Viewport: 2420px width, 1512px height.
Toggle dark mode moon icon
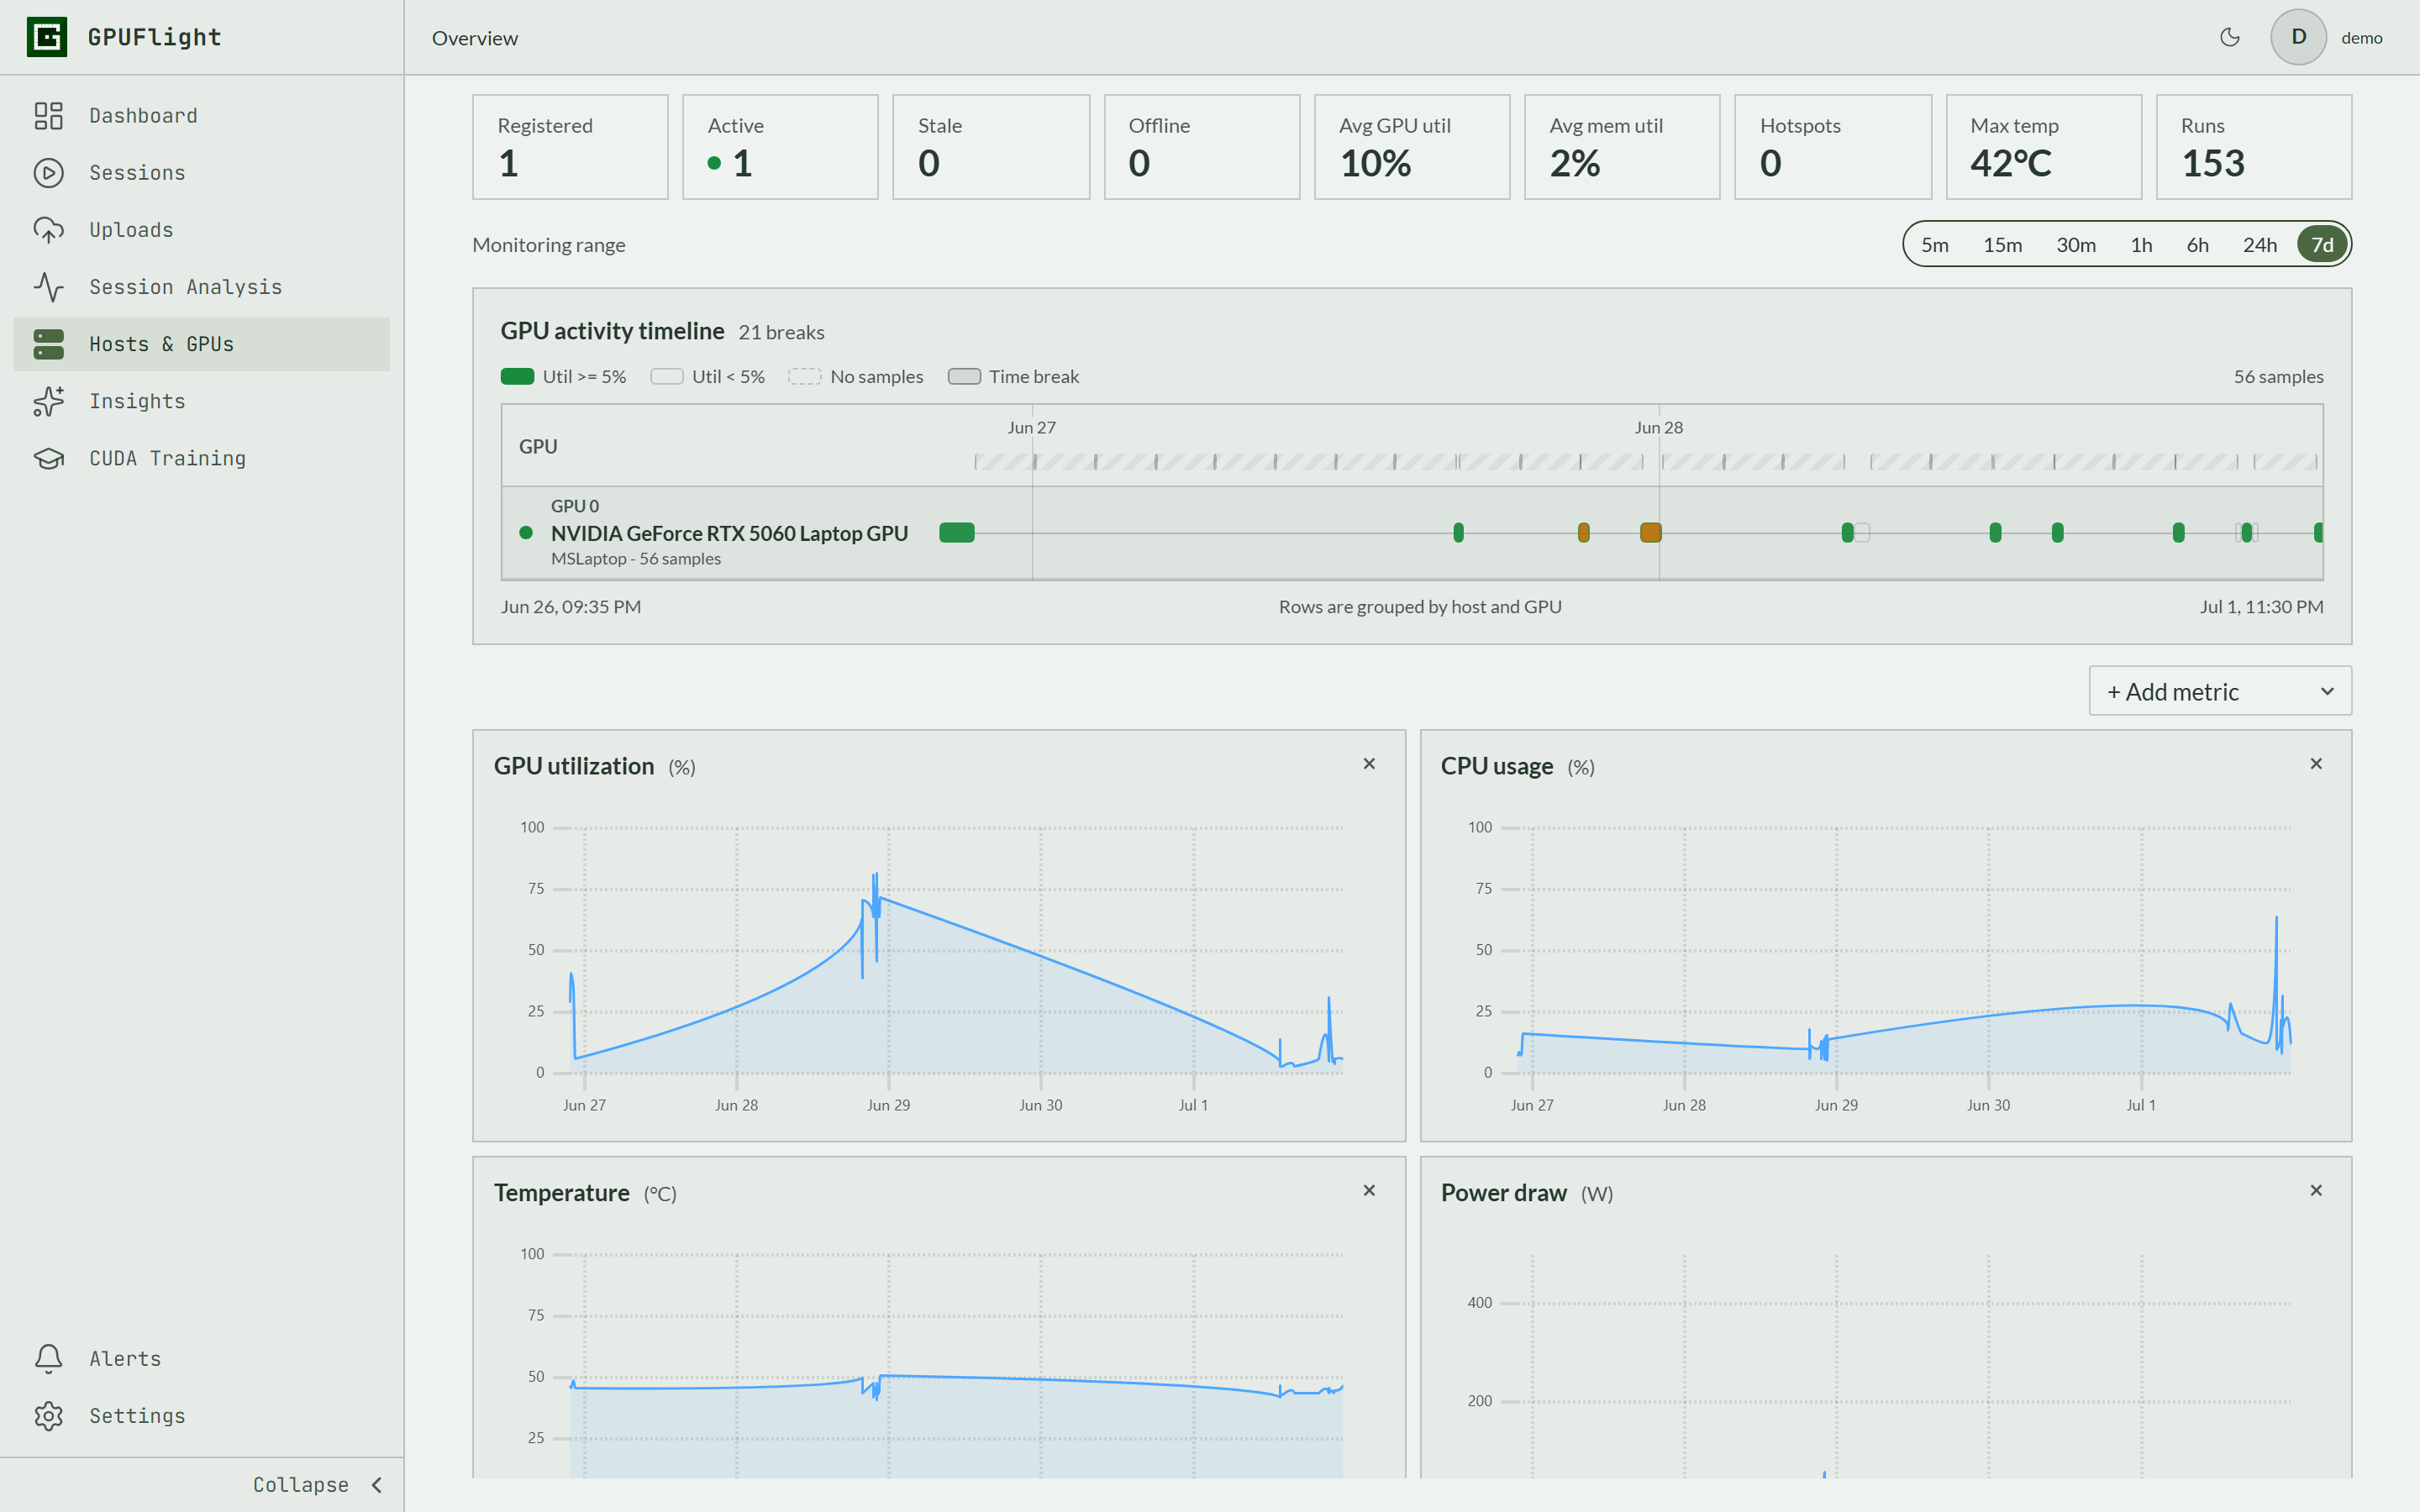pyautogui.click(x=2229, y=37)
